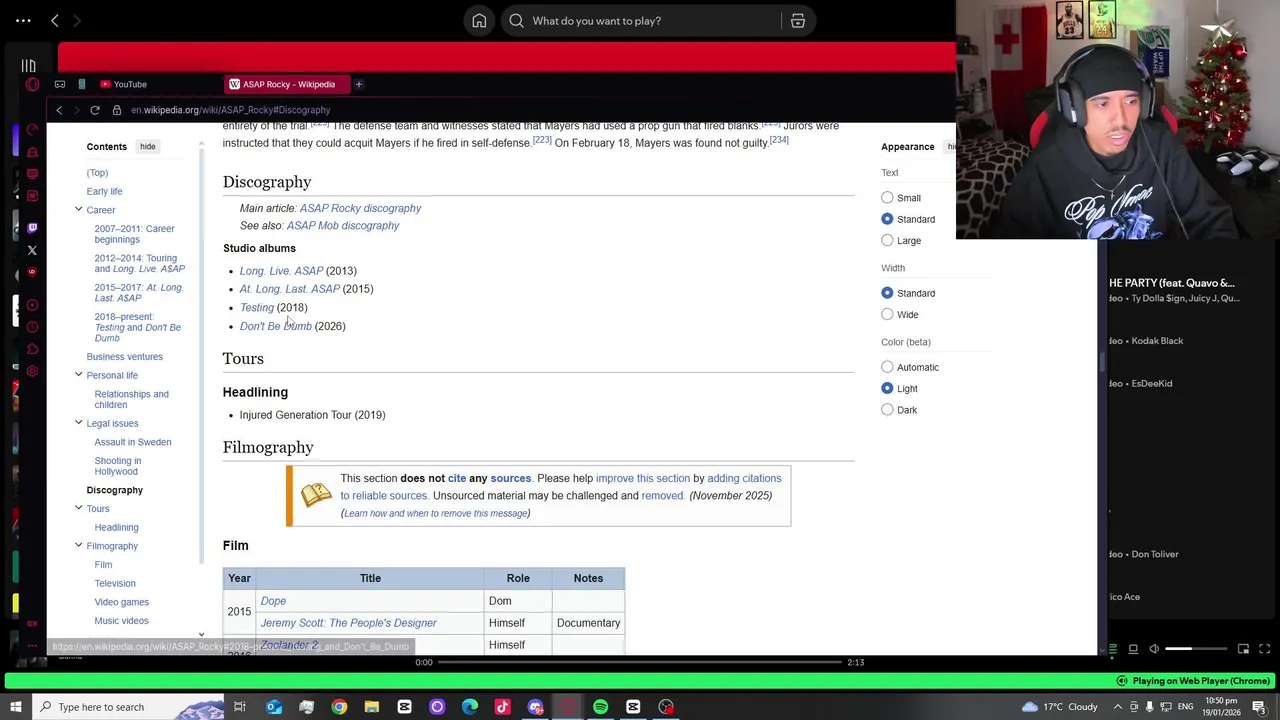This screenshot has height=720, width=1280.
Task: Open Google Chrome from the taskbar
Action: [339, 707]
